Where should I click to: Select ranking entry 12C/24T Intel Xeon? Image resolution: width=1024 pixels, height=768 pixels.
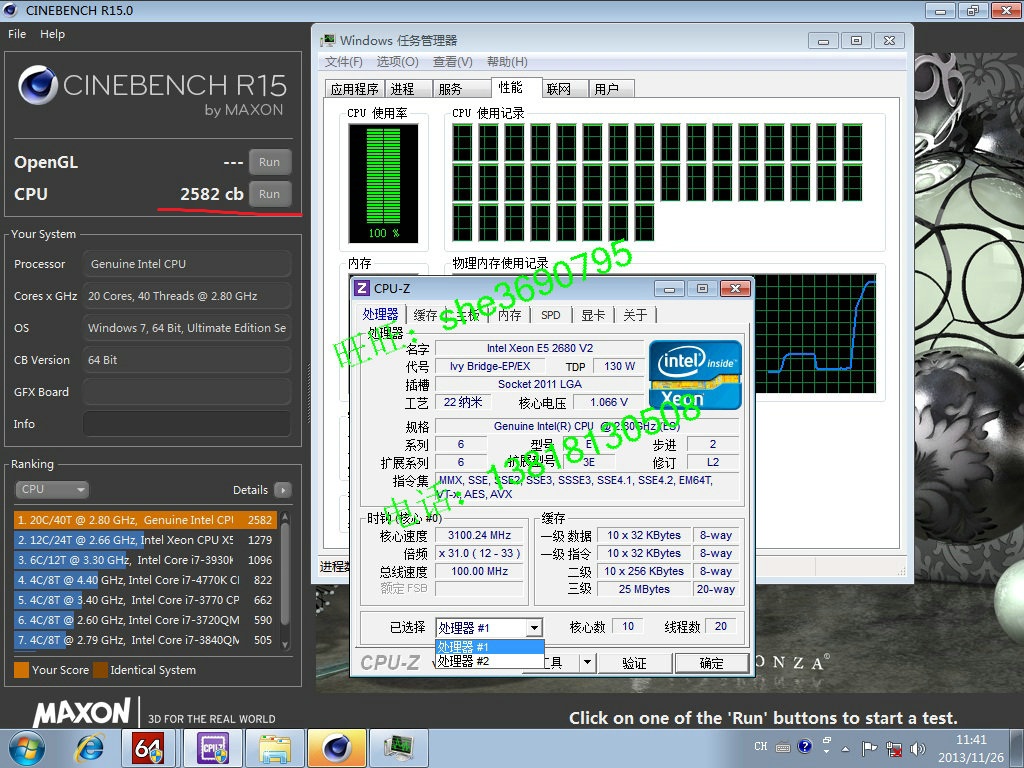click(x=145, y=540)
